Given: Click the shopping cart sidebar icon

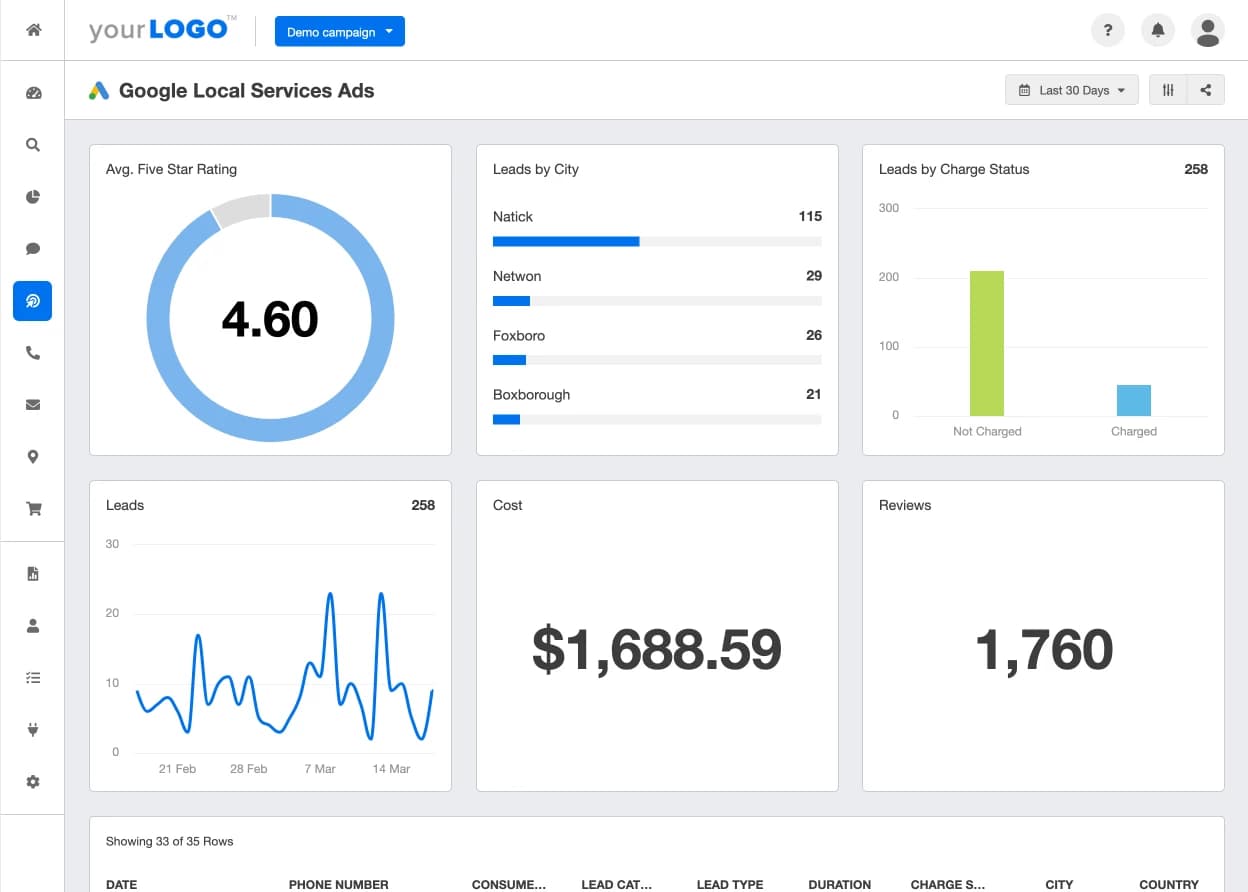Looking at the screenshot, I should pos(33,509).
